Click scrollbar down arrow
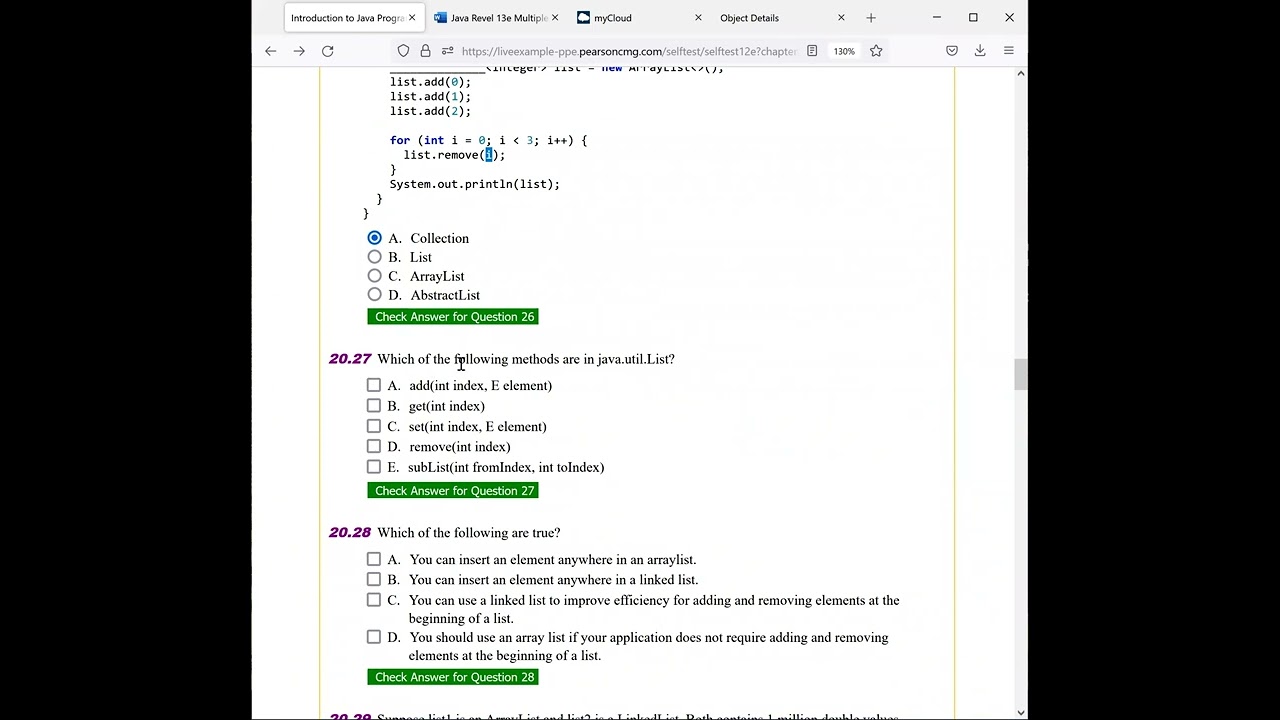Screen dimensions: 1280x720 pyautogui.click(x=1020, y=712)
